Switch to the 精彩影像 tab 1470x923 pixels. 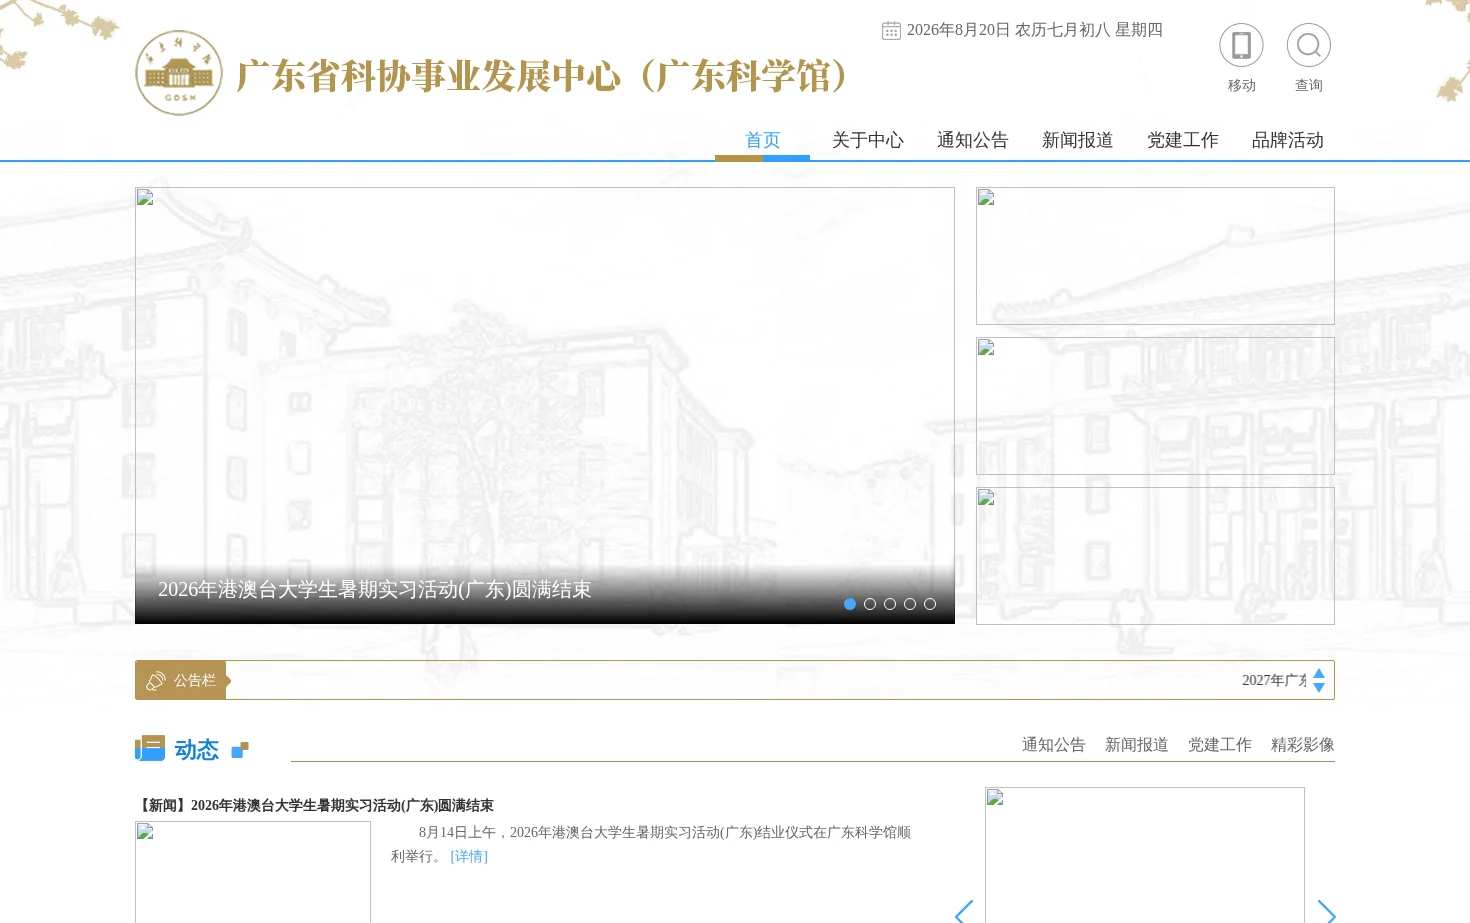click(x=1302, y=745)
